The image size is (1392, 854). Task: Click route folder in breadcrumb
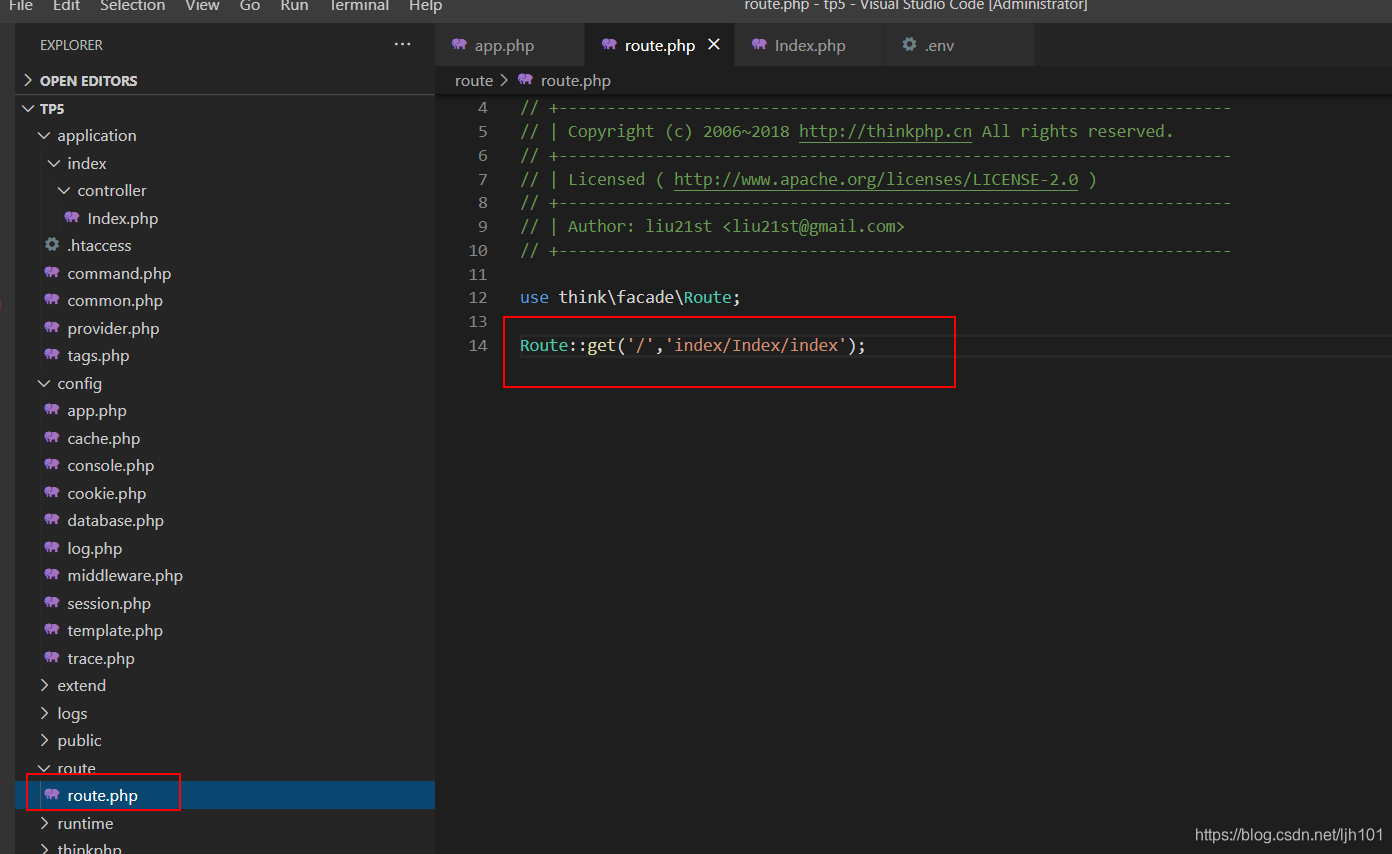point(474,80)
